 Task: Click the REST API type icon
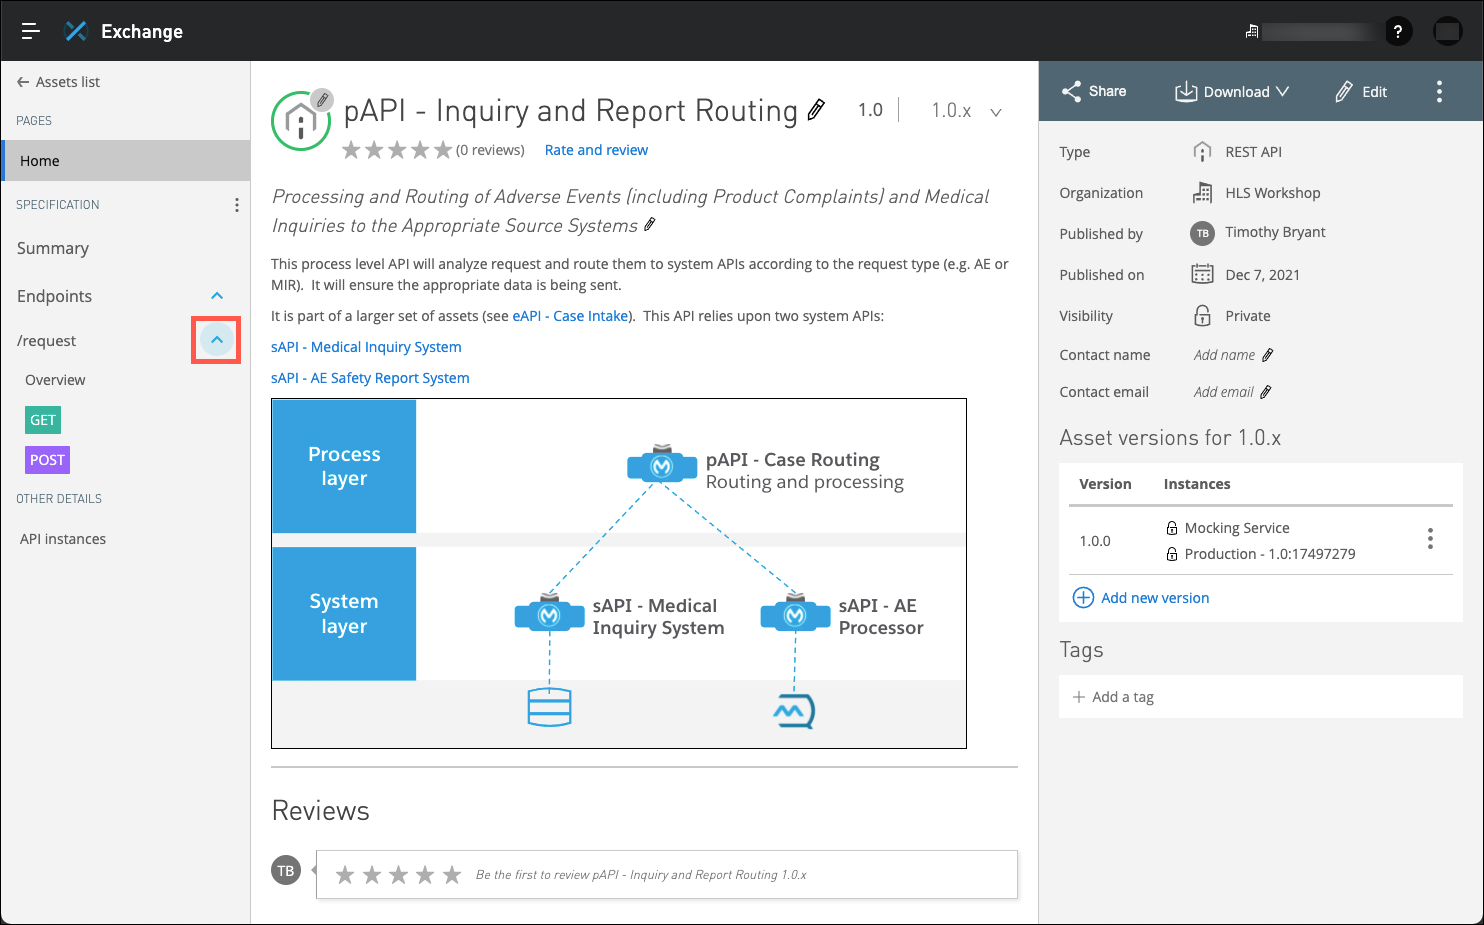(1202, 152)
